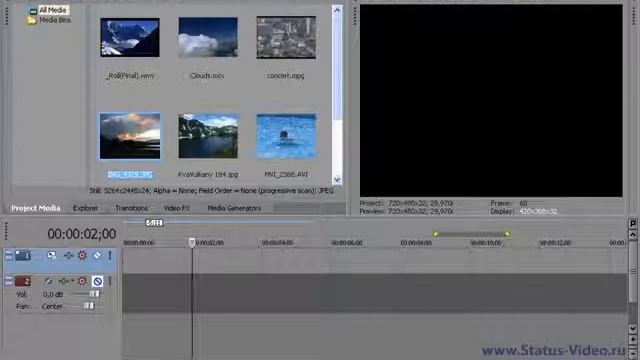
Task: Switch to the Explorer tab
Action: coord(85,208)
